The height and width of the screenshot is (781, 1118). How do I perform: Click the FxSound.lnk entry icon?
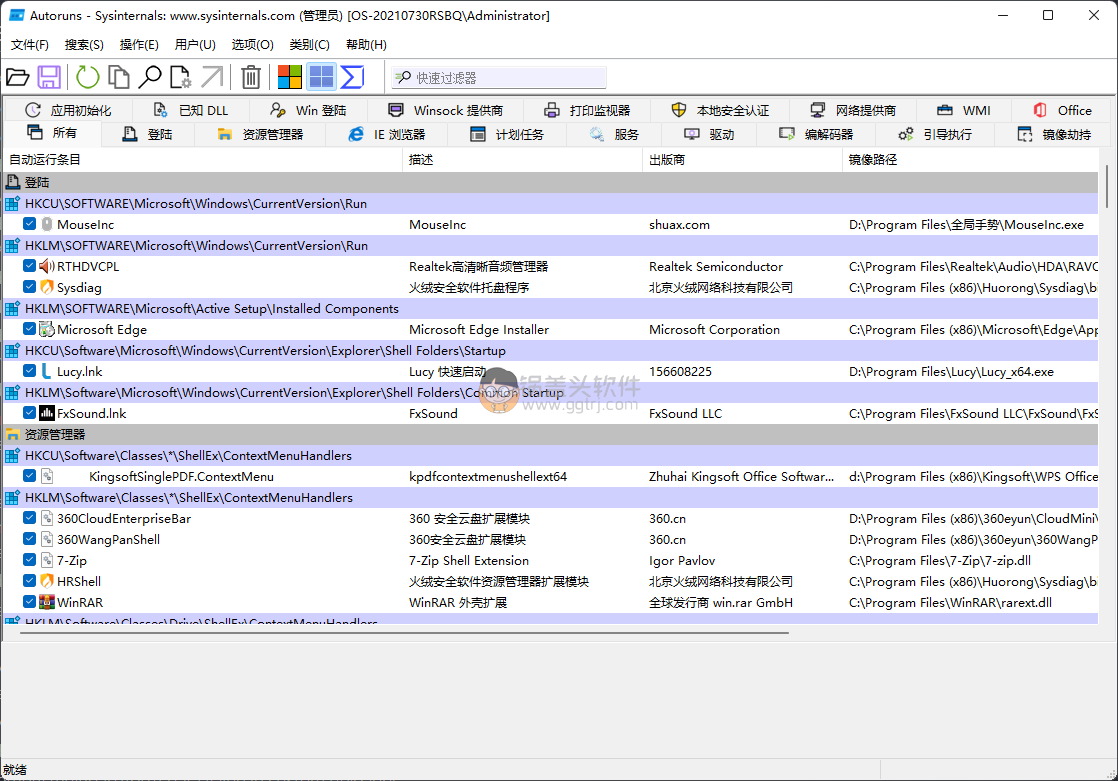coord(47,414)
